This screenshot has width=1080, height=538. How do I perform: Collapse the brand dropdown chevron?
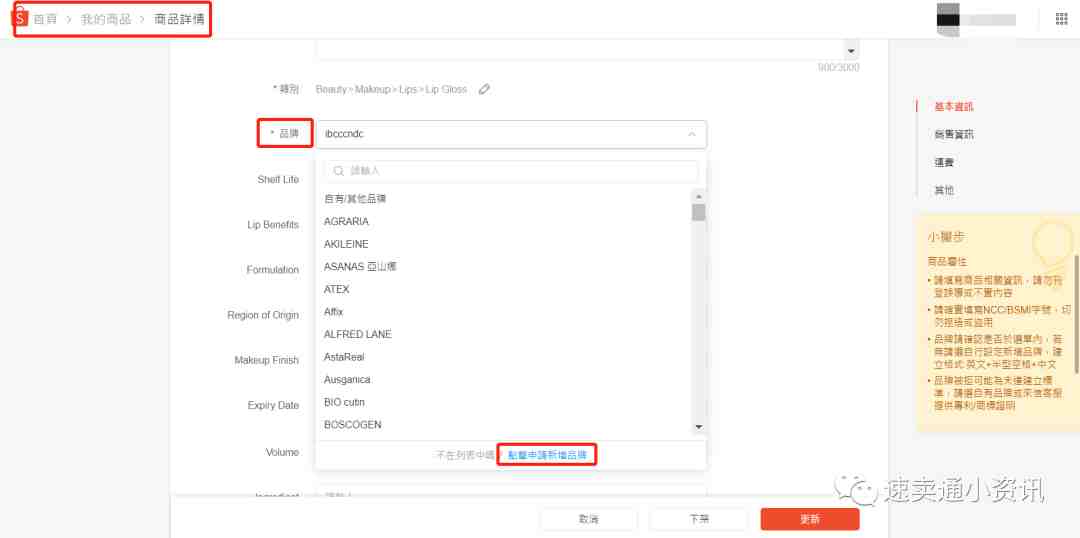692,134
